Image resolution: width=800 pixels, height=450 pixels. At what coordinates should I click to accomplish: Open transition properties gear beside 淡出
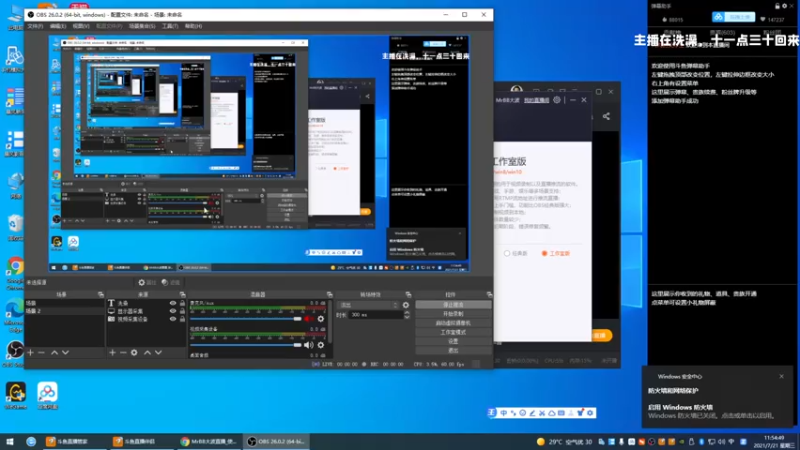[406, 305]
